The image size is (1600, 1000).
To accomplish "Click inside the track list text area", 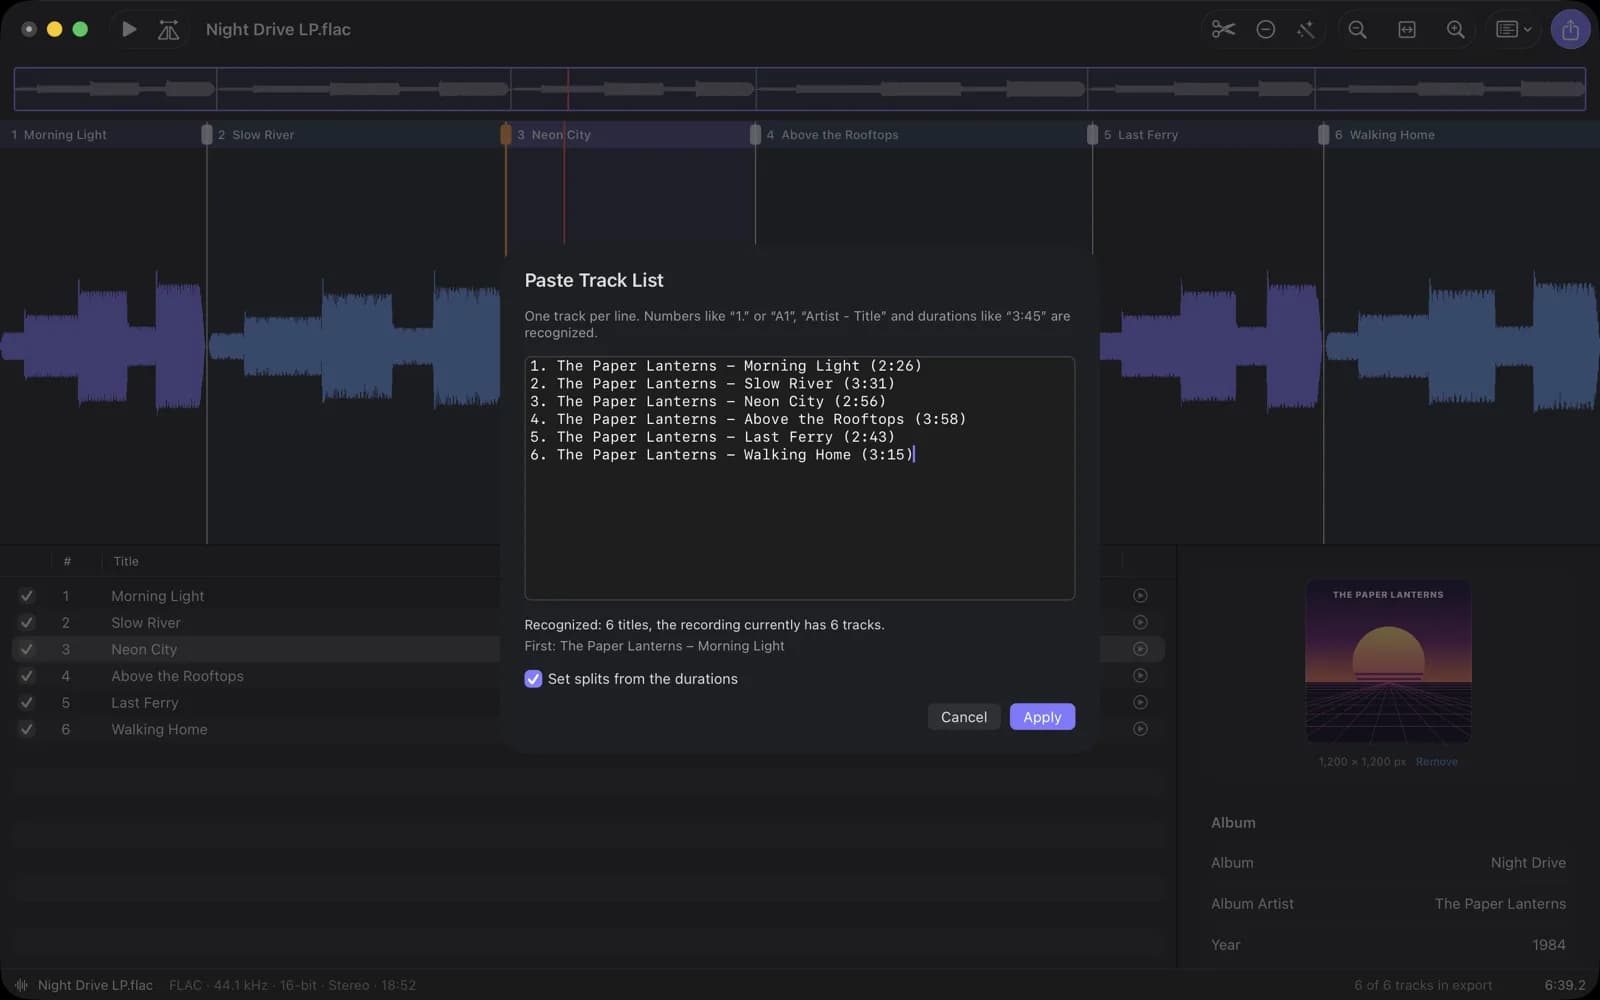I will (799, 478).
